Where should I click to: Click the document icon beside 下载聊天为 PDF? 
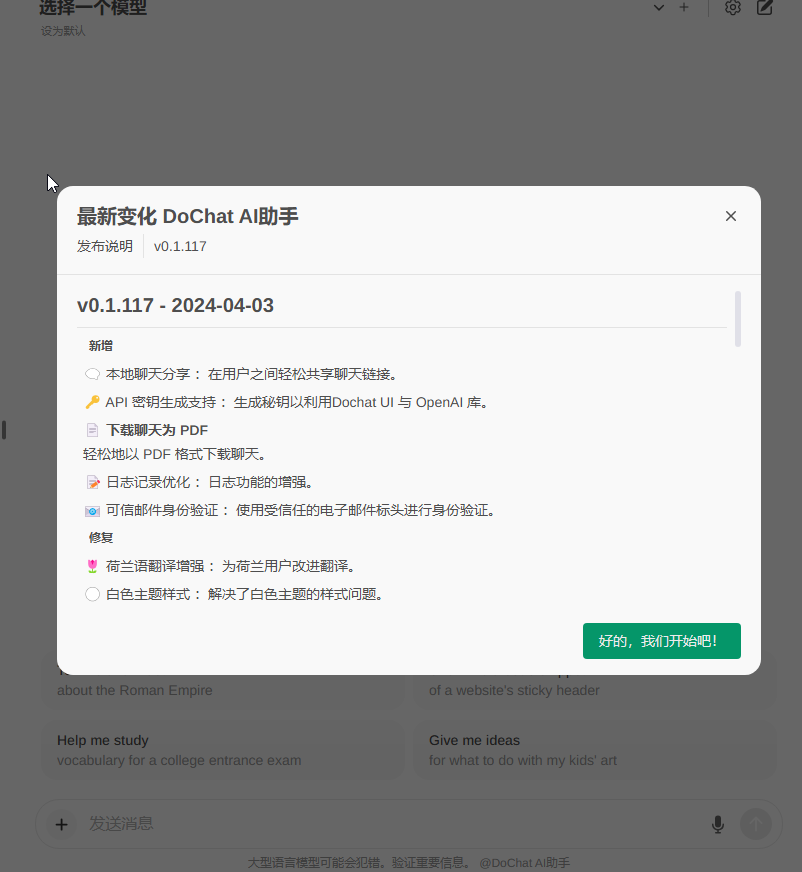(92, 431)
